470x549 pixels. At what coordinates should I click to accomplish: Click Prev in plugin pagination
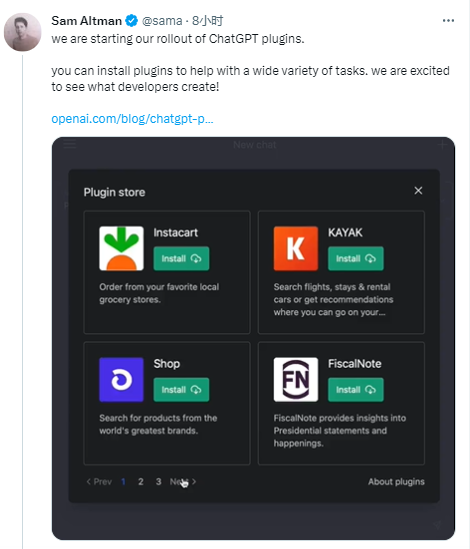tap(99, 482)
